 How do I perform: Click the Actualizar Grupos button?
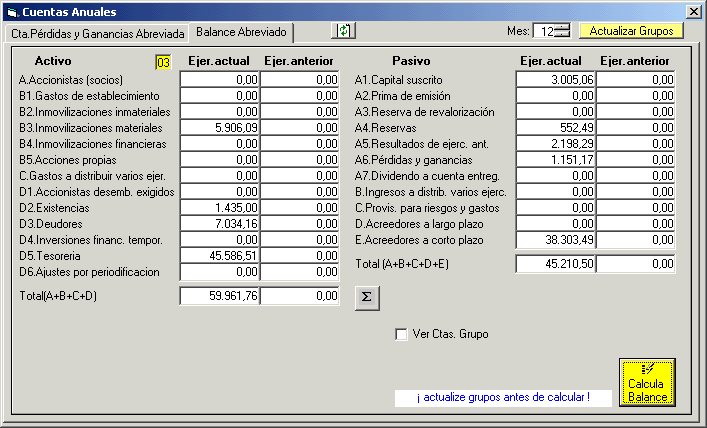coord(631,31)
